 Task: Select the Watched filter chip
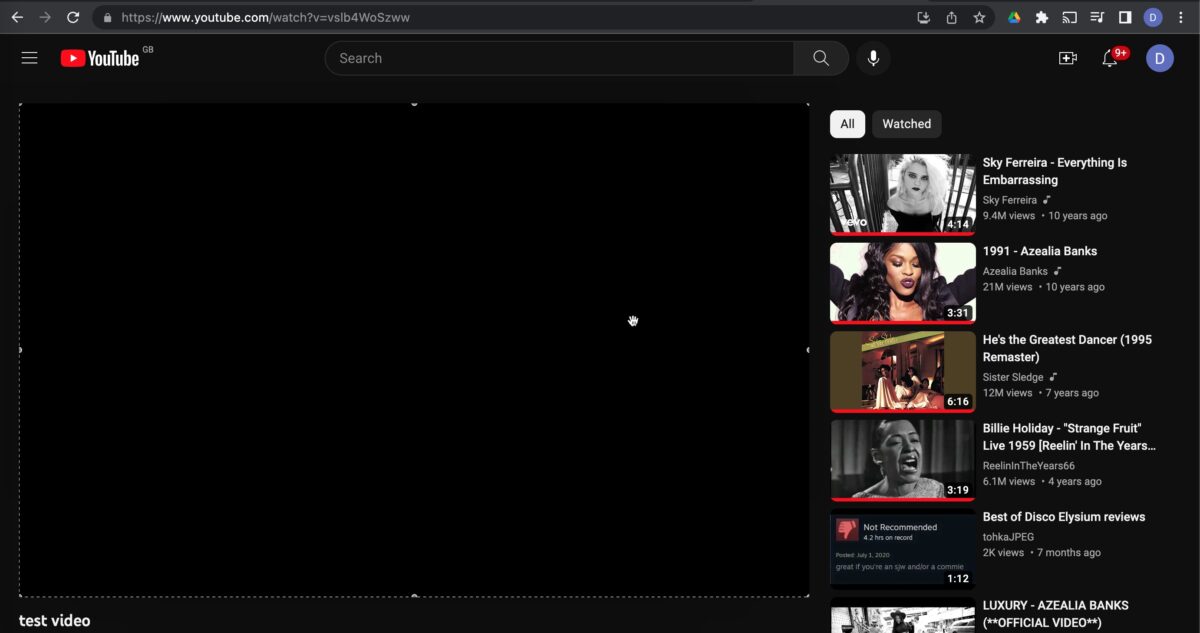click(x=907, y=124)
